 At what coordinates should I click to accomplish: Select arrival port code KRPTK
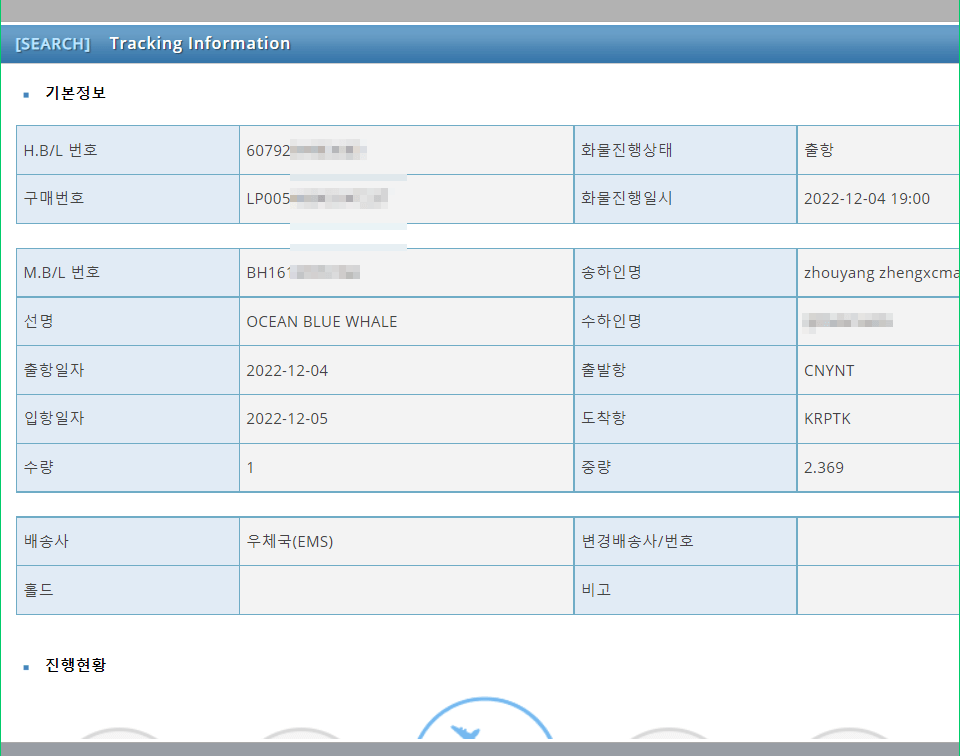point(827,419)
